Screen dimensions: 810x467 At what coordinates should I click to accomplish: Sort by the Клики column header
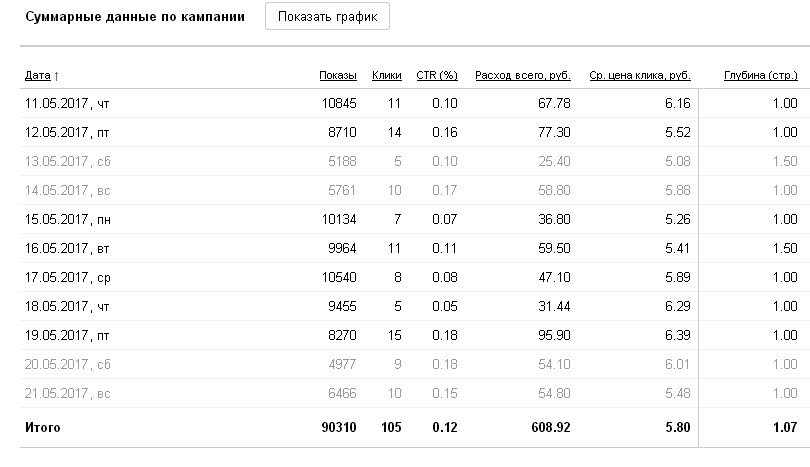tap(386, 75)
